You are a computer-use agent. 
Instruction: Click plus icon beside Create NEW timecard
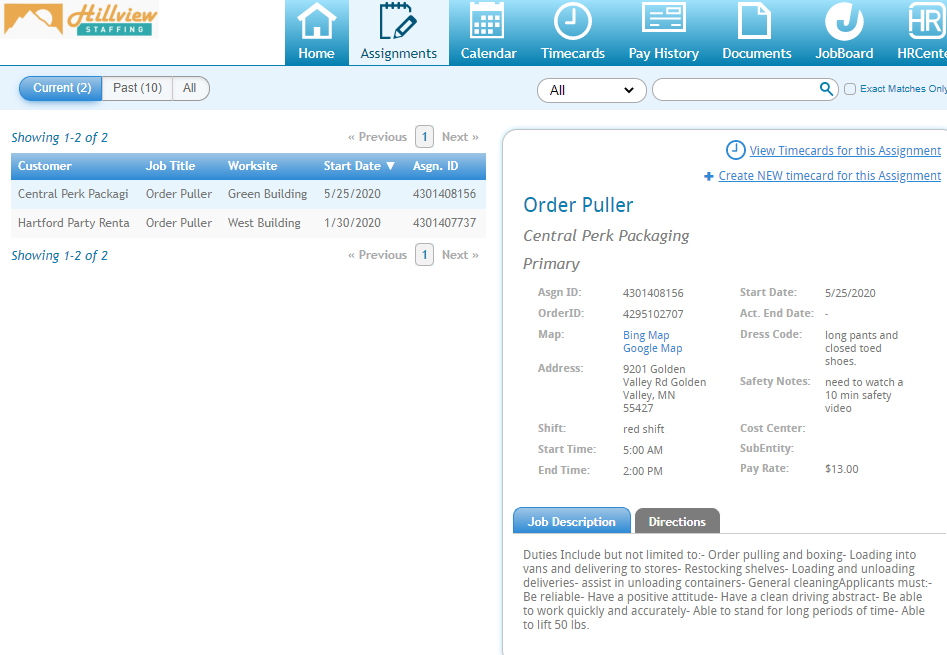pyautogui.click(x=708, y=176)
